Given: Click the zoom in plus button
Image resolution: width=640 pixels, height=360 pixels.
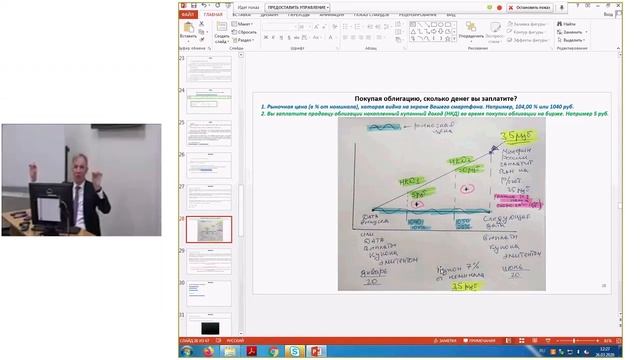Looking at the screenshot, I should (x=598, y=340).
